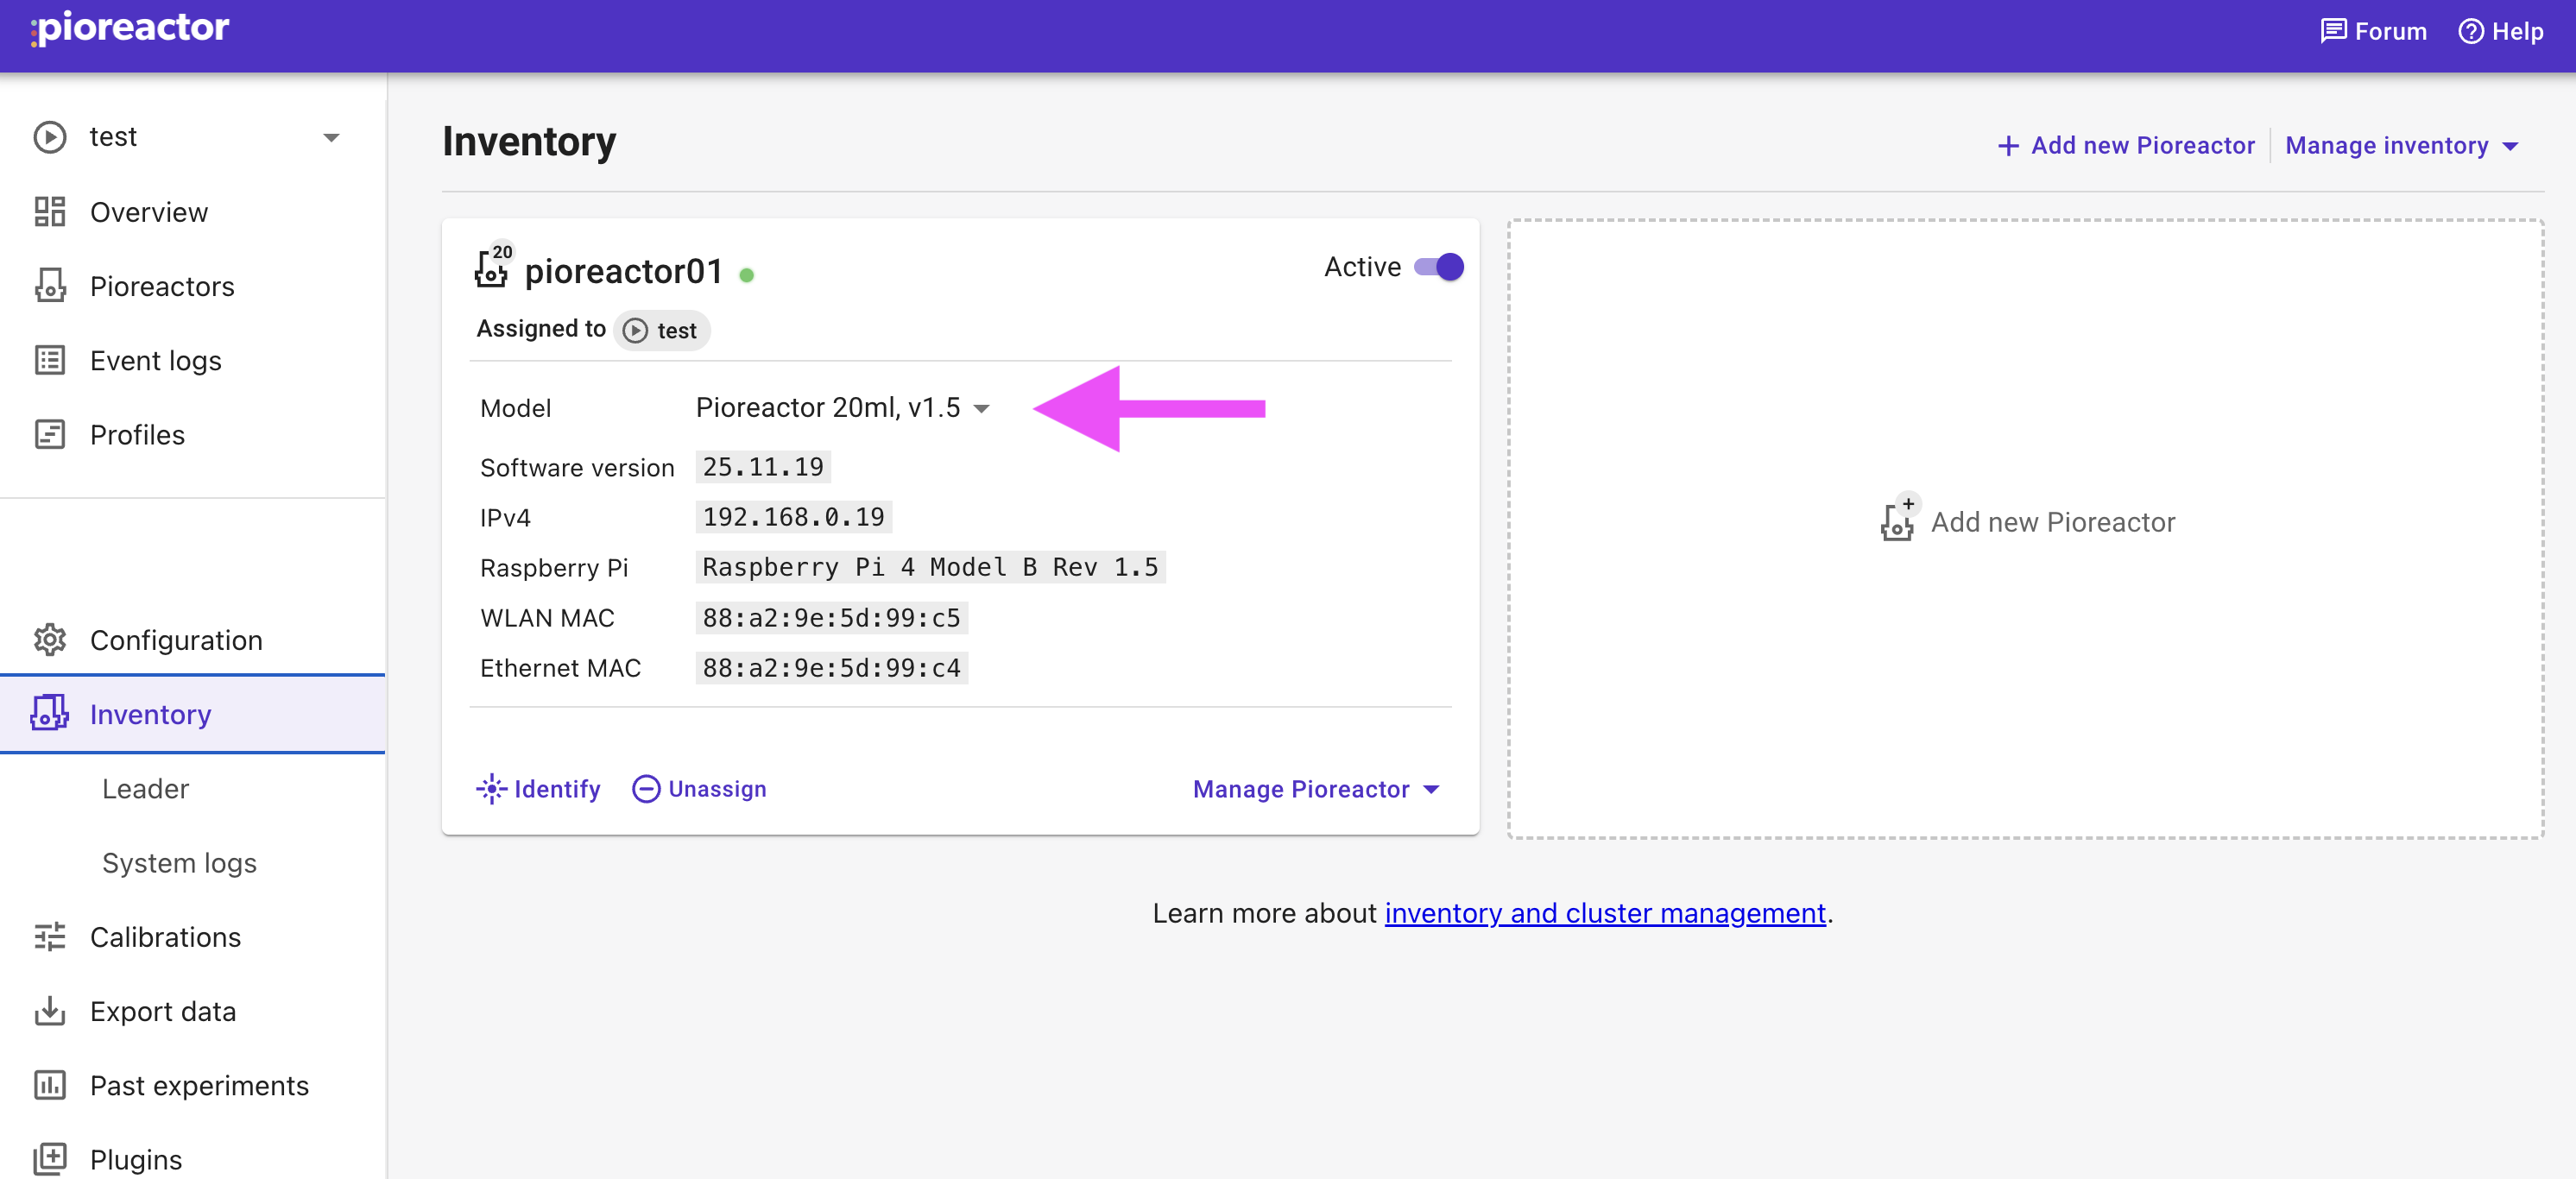Follow the inventory and cluster management link
Image resolution: width=2576 pixels, height=1179 pixels.
(1604, 913)
